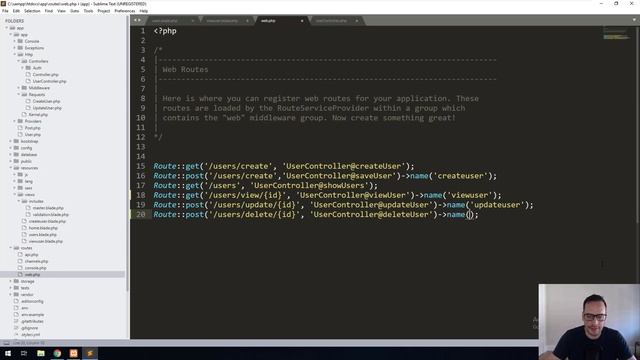Viewport: 640px width, 360px height.
Task: Open the Tools menu
Action: [x=88, y=11]
